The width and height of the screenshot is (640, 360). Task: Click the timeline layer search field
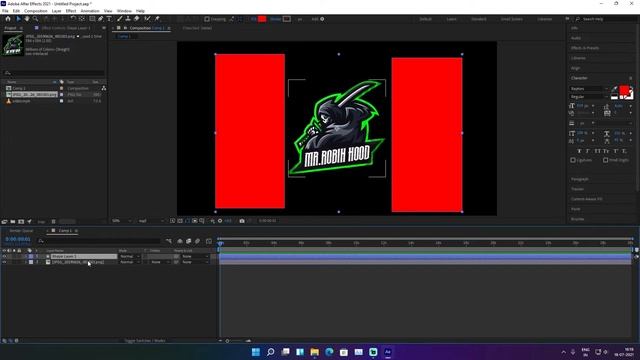point(100,241)
